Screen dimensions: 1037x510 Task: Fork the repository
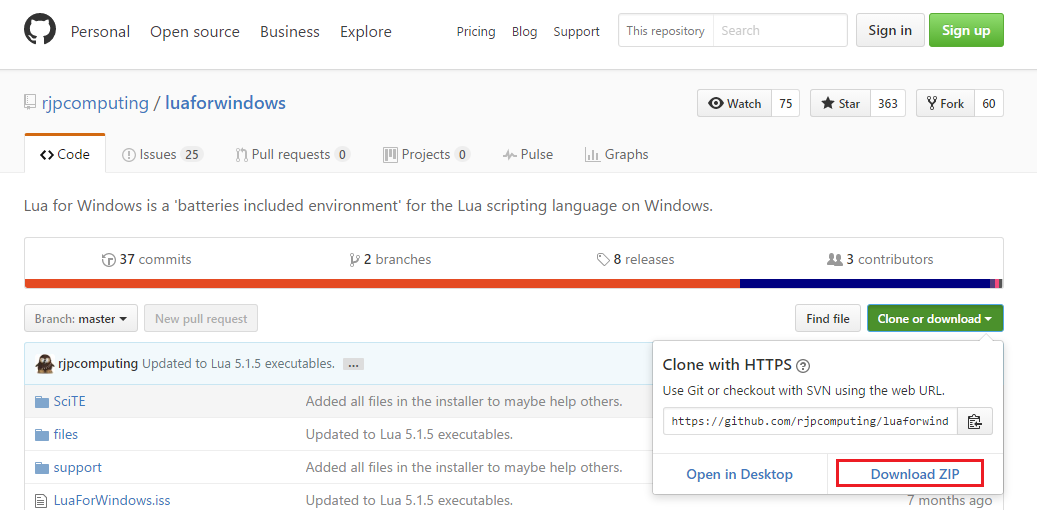(945, 103)
